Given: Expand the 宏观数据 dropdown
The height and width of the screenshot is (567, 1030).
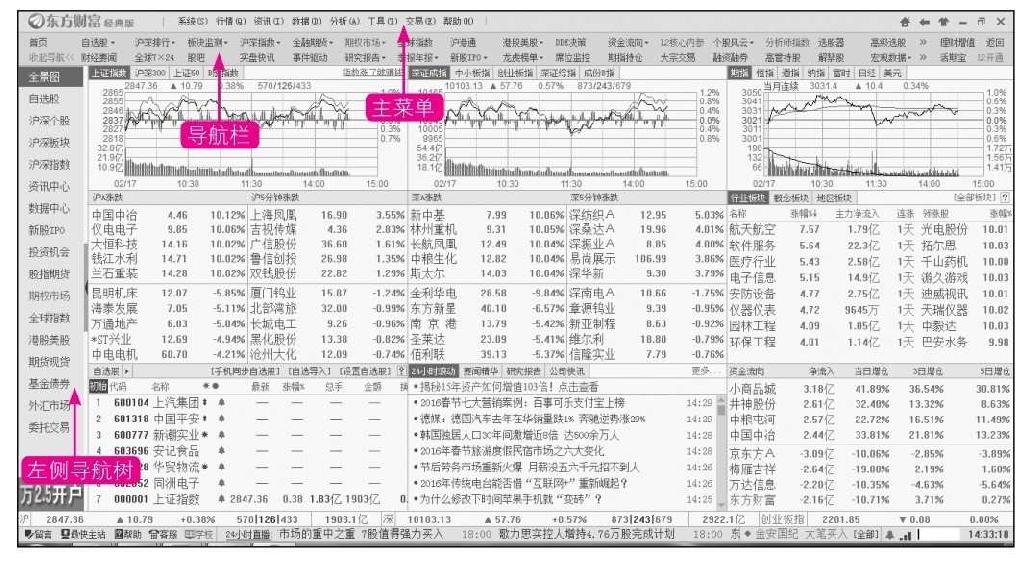Looking at the screenshot, I should pos(891,58).
